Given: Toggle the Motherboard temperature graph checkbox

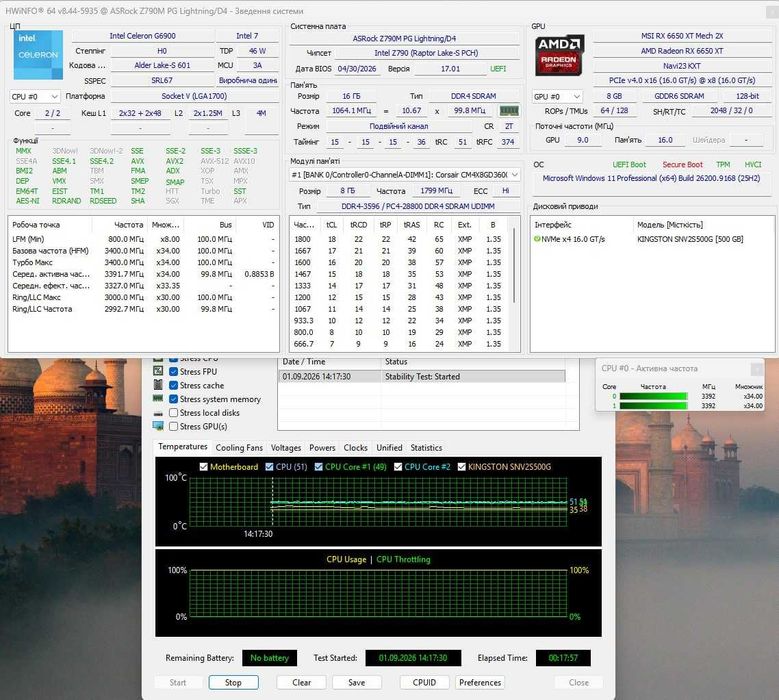Looking at the screenshot, I should 203,467.
